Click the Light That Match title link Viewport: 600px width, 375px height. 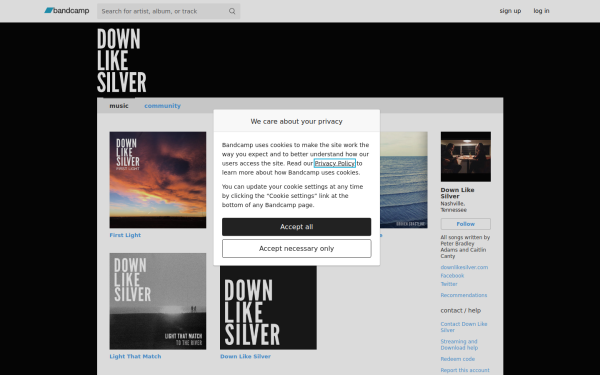point(135,356)
